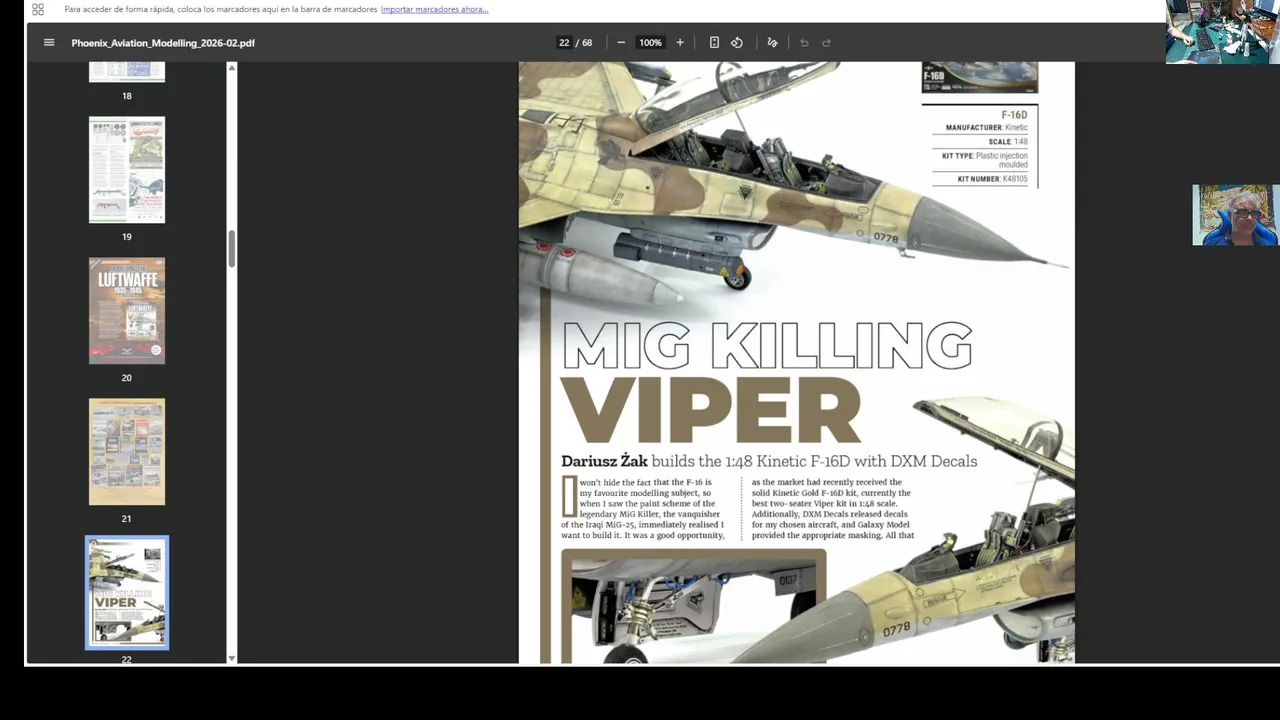Click the 'KIT NUMBER: K48105' line

tap(992, 179)
